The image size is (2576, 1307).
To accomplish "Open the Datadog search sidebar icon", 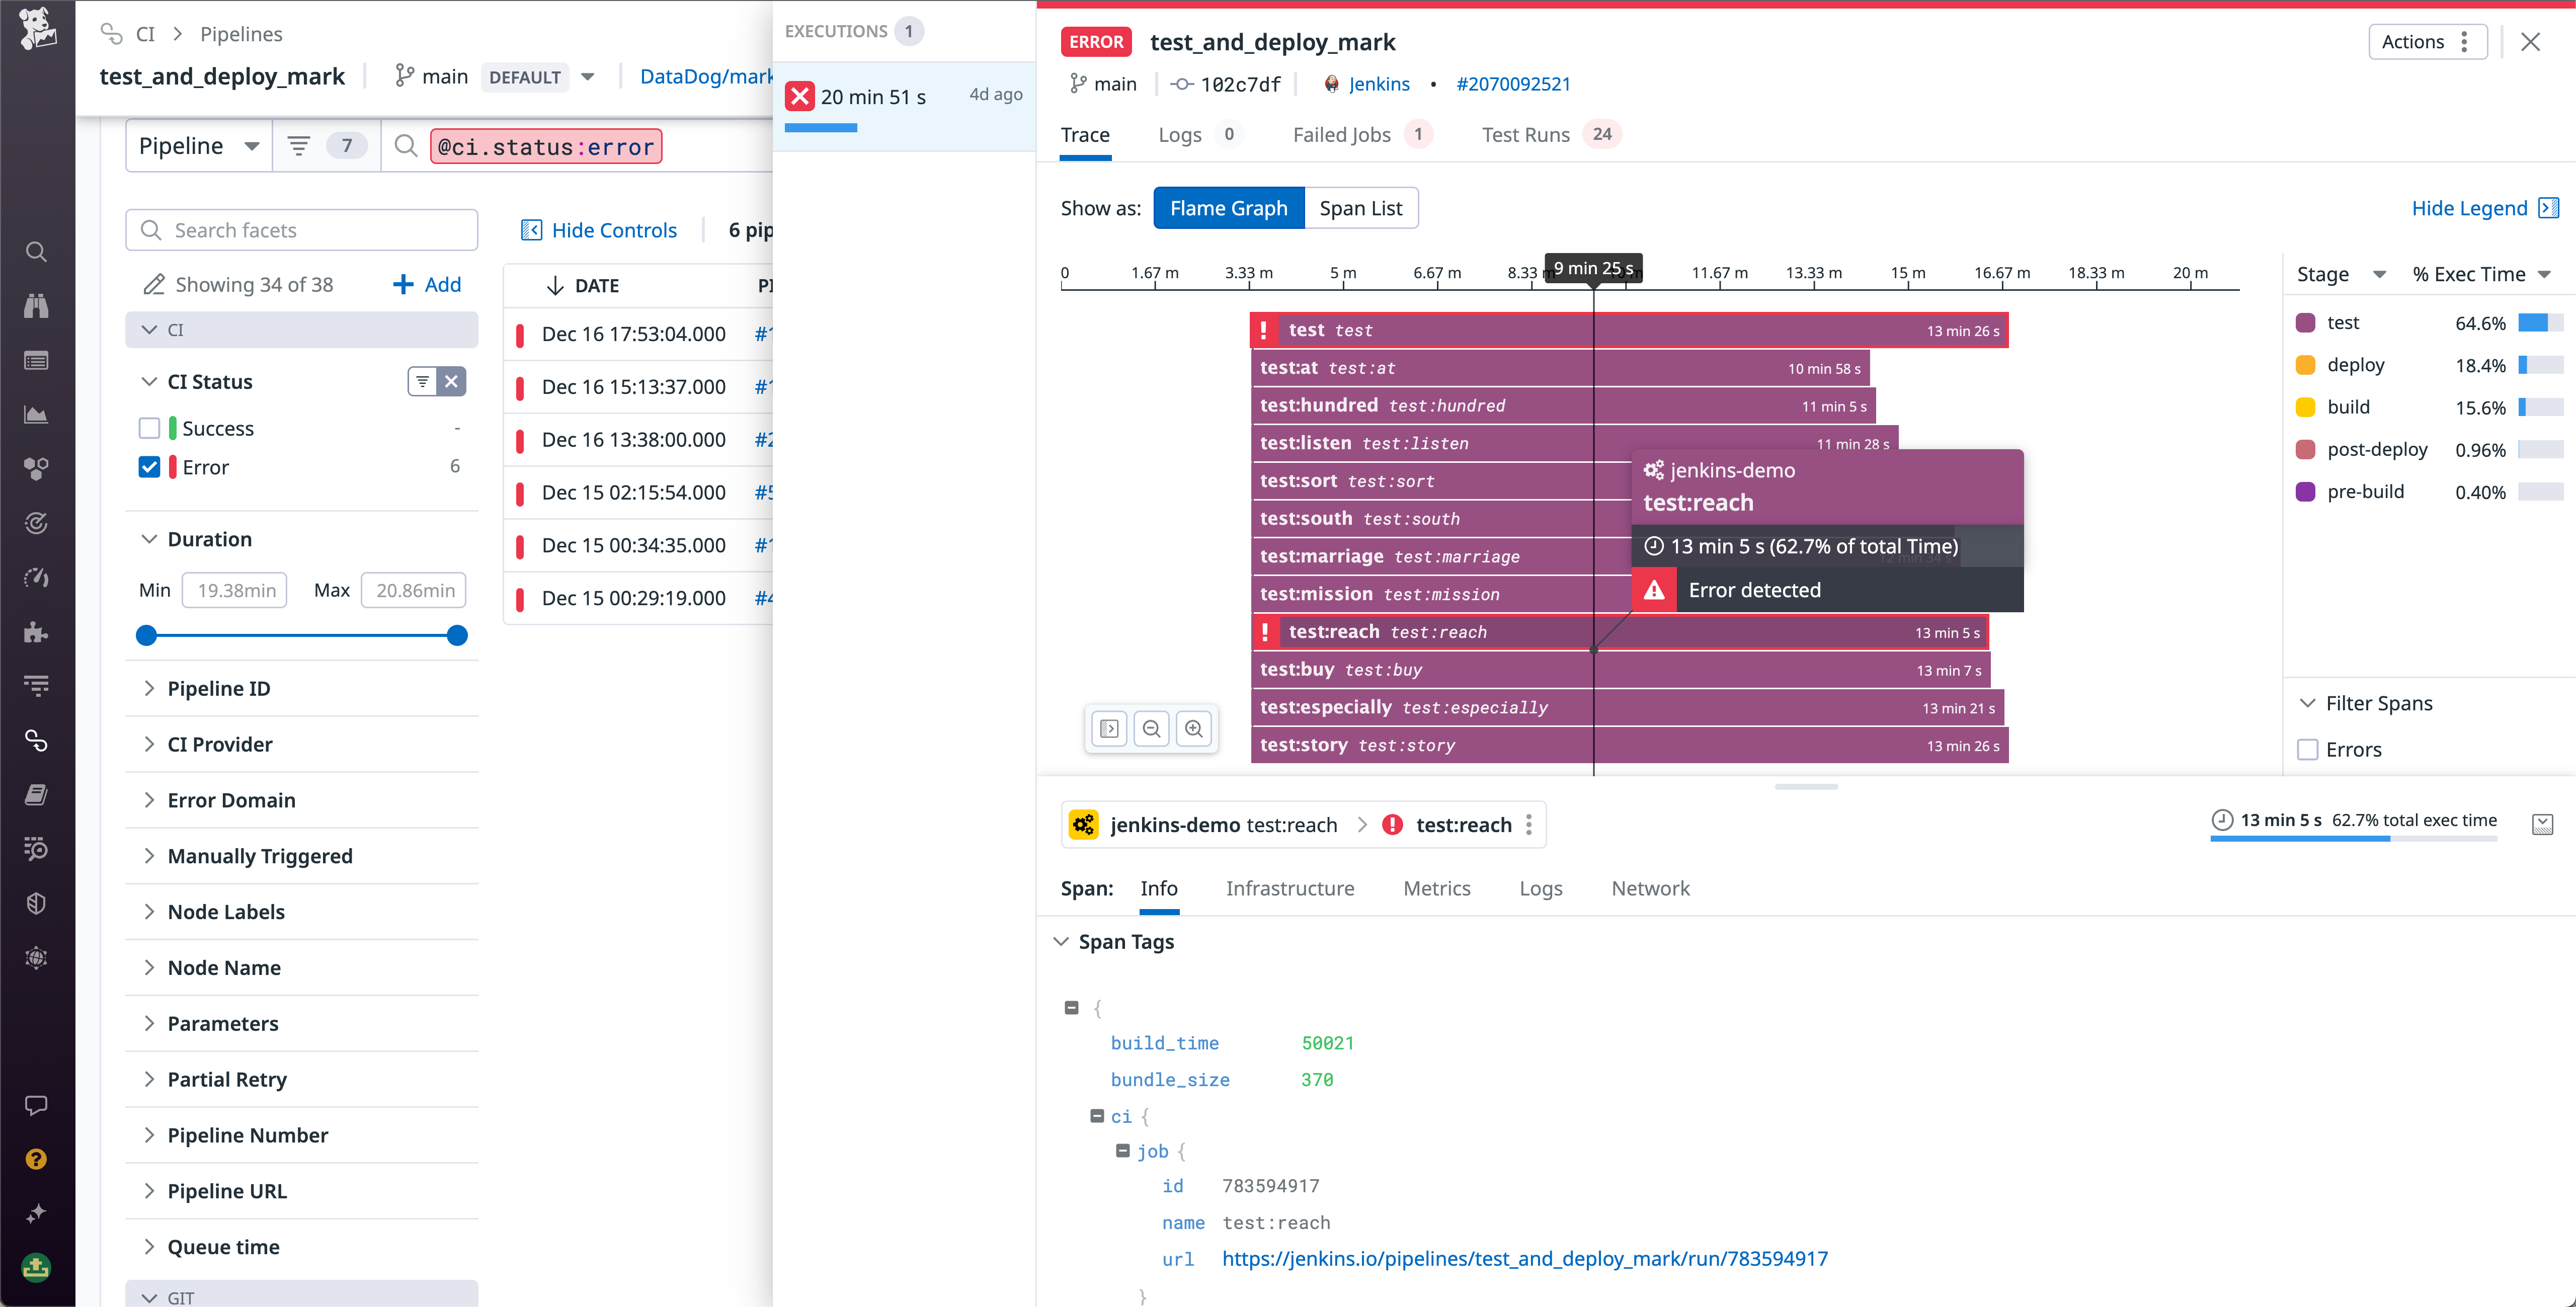I will [x=36, y=252].
